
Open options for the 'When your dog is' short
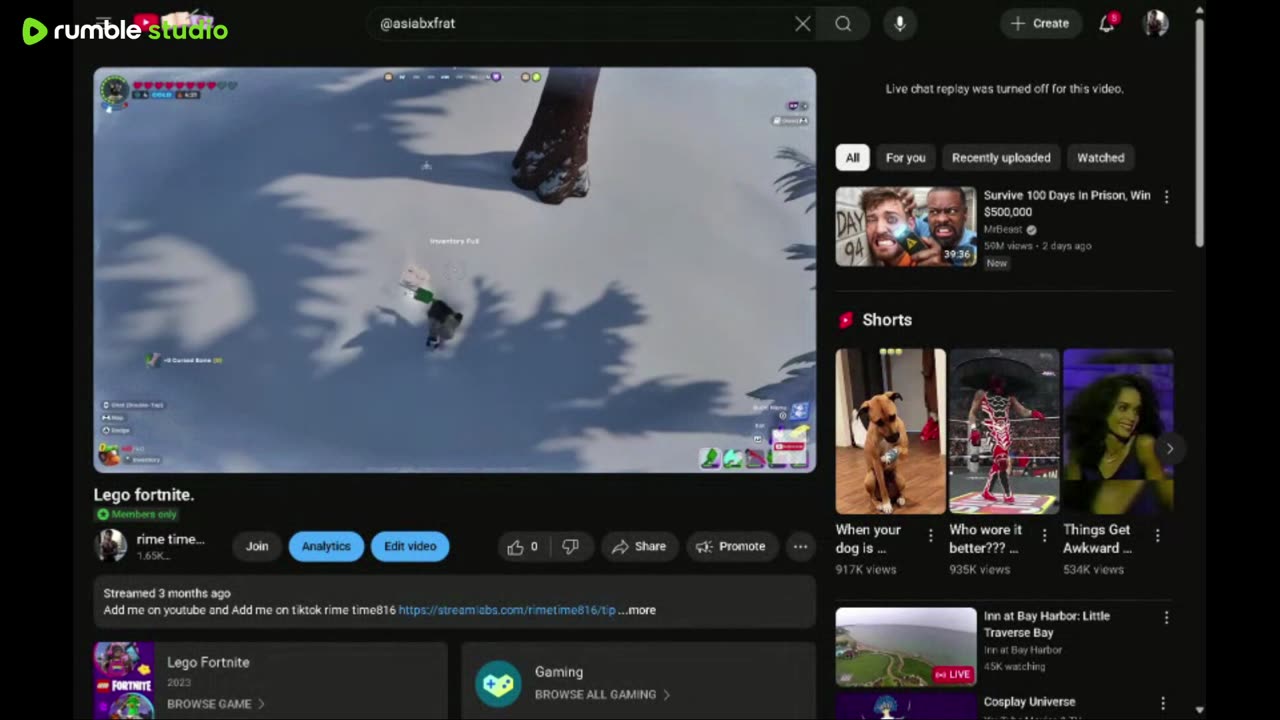pyautogui.click(x=931, y=535)
